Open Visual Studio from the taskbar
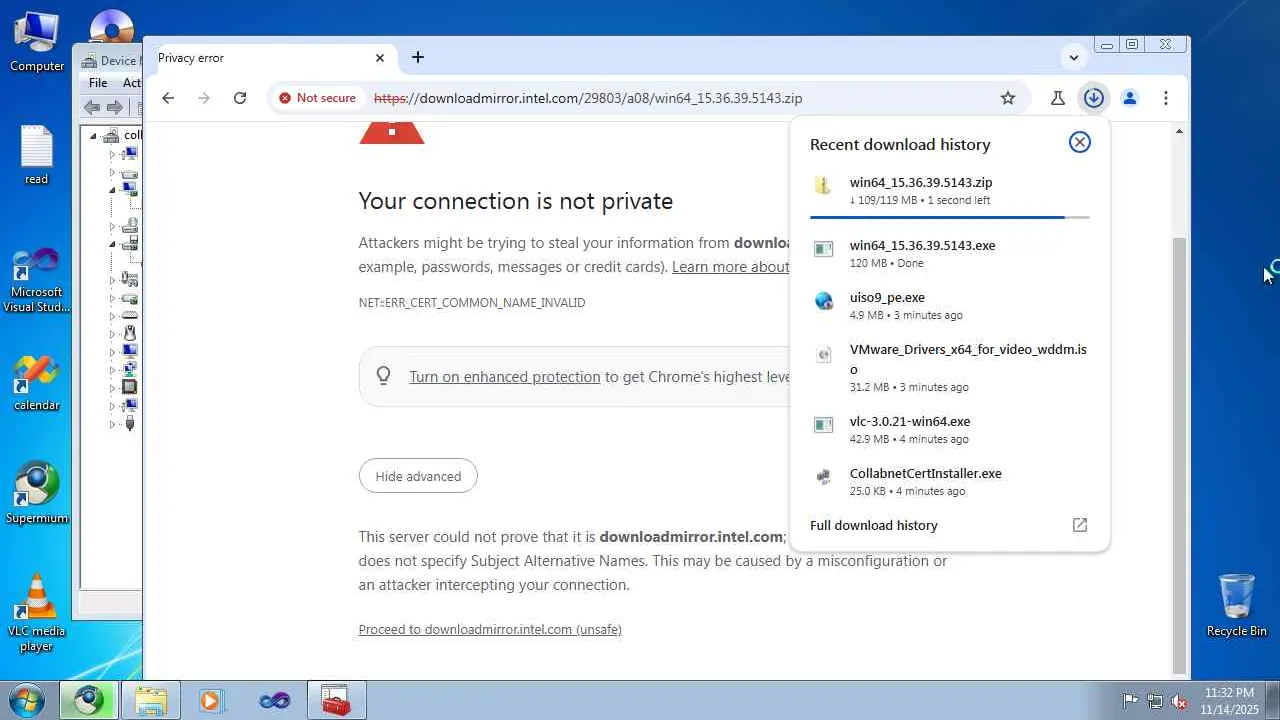1280x720 pixels. [x=274, y=700]
